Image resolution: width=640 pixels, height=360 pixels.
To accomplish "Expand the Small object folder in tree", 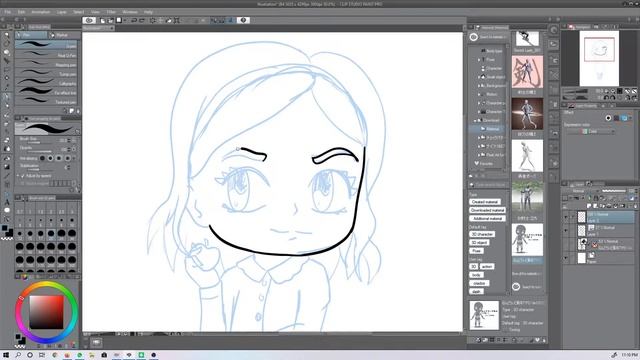I will coord(479,77).
